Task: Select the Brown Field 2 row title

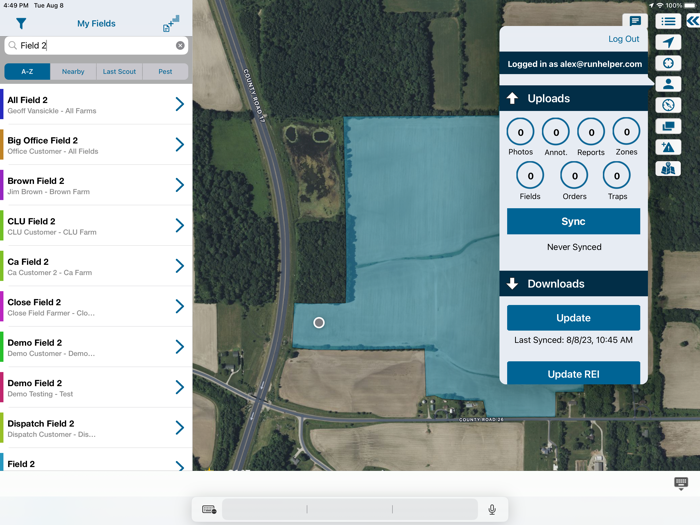Action: tap(36, 181)
